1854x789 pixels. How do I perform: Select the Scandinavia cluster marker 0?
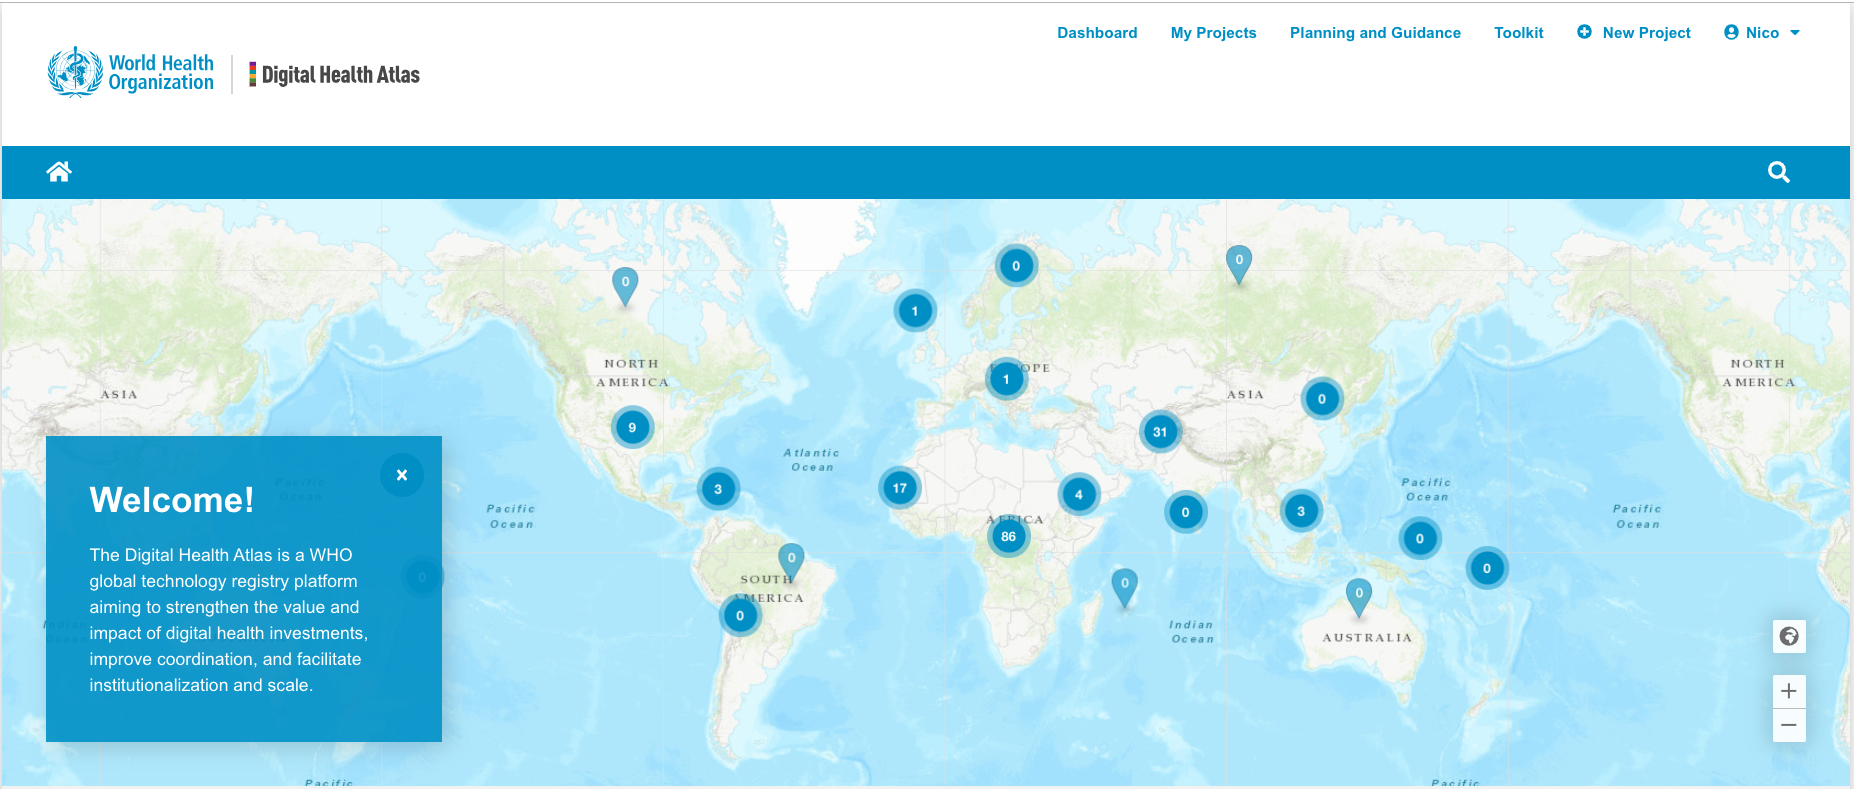coord(1016,266)
